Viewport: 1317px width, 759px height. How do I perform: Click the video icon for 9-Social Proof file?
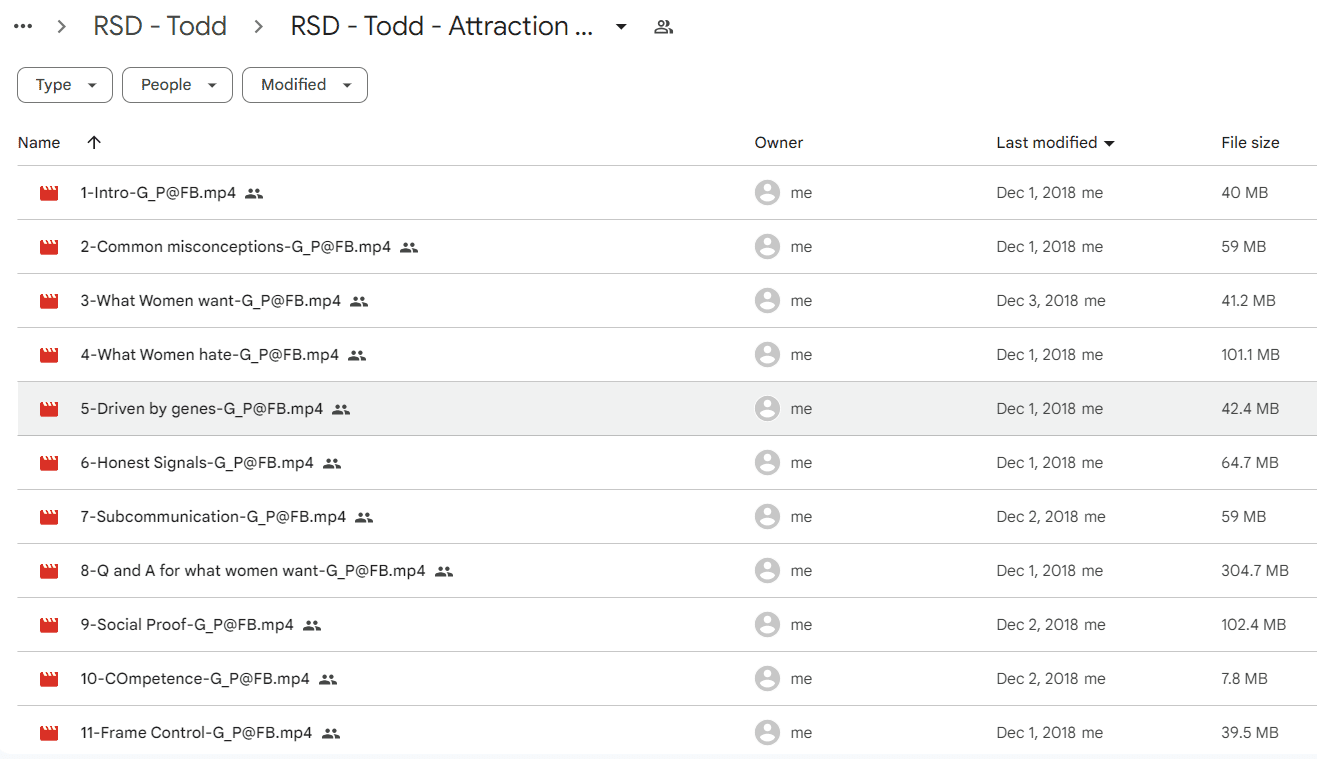49,625
